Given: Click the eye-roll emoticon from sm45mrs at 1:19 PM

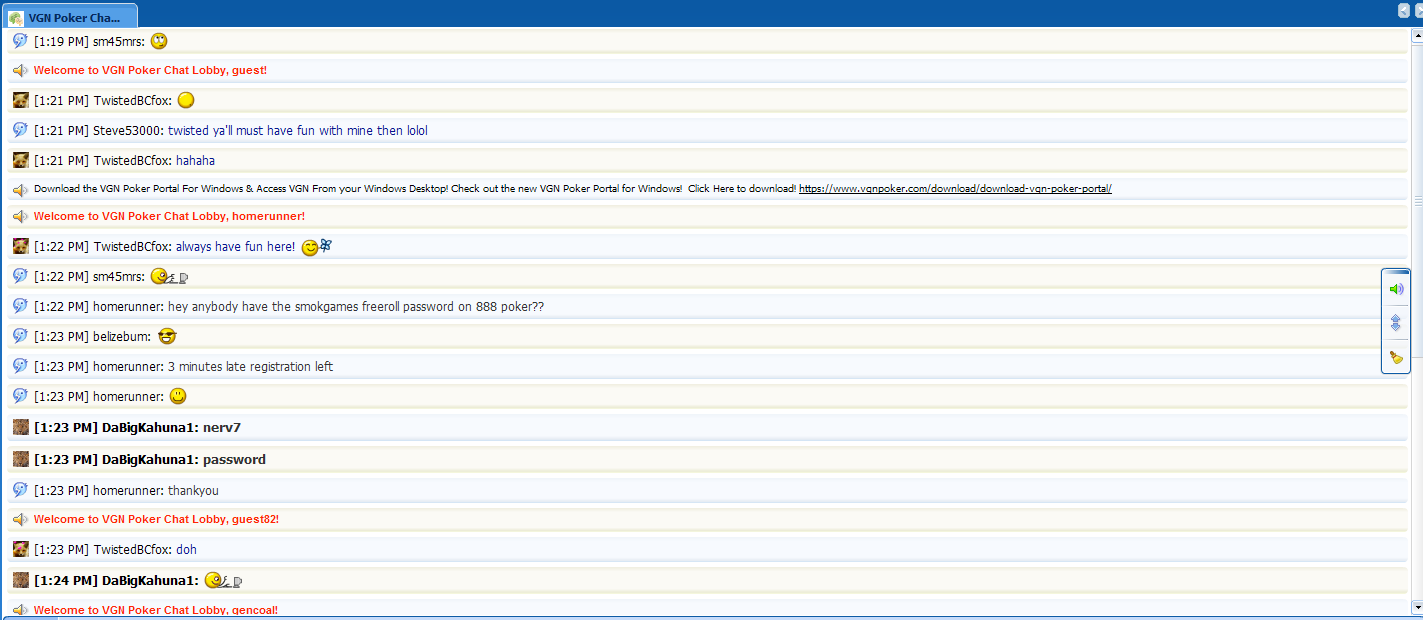Looking at the screenshot, I should coord(159,41).
